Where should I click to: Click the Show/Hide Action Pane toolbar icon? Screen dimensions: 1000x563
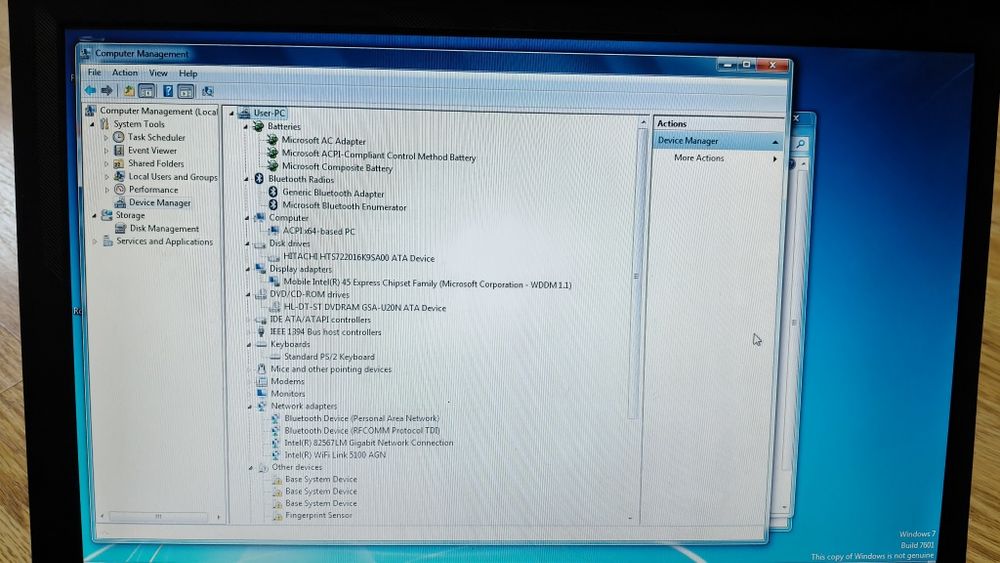(186, 92)
